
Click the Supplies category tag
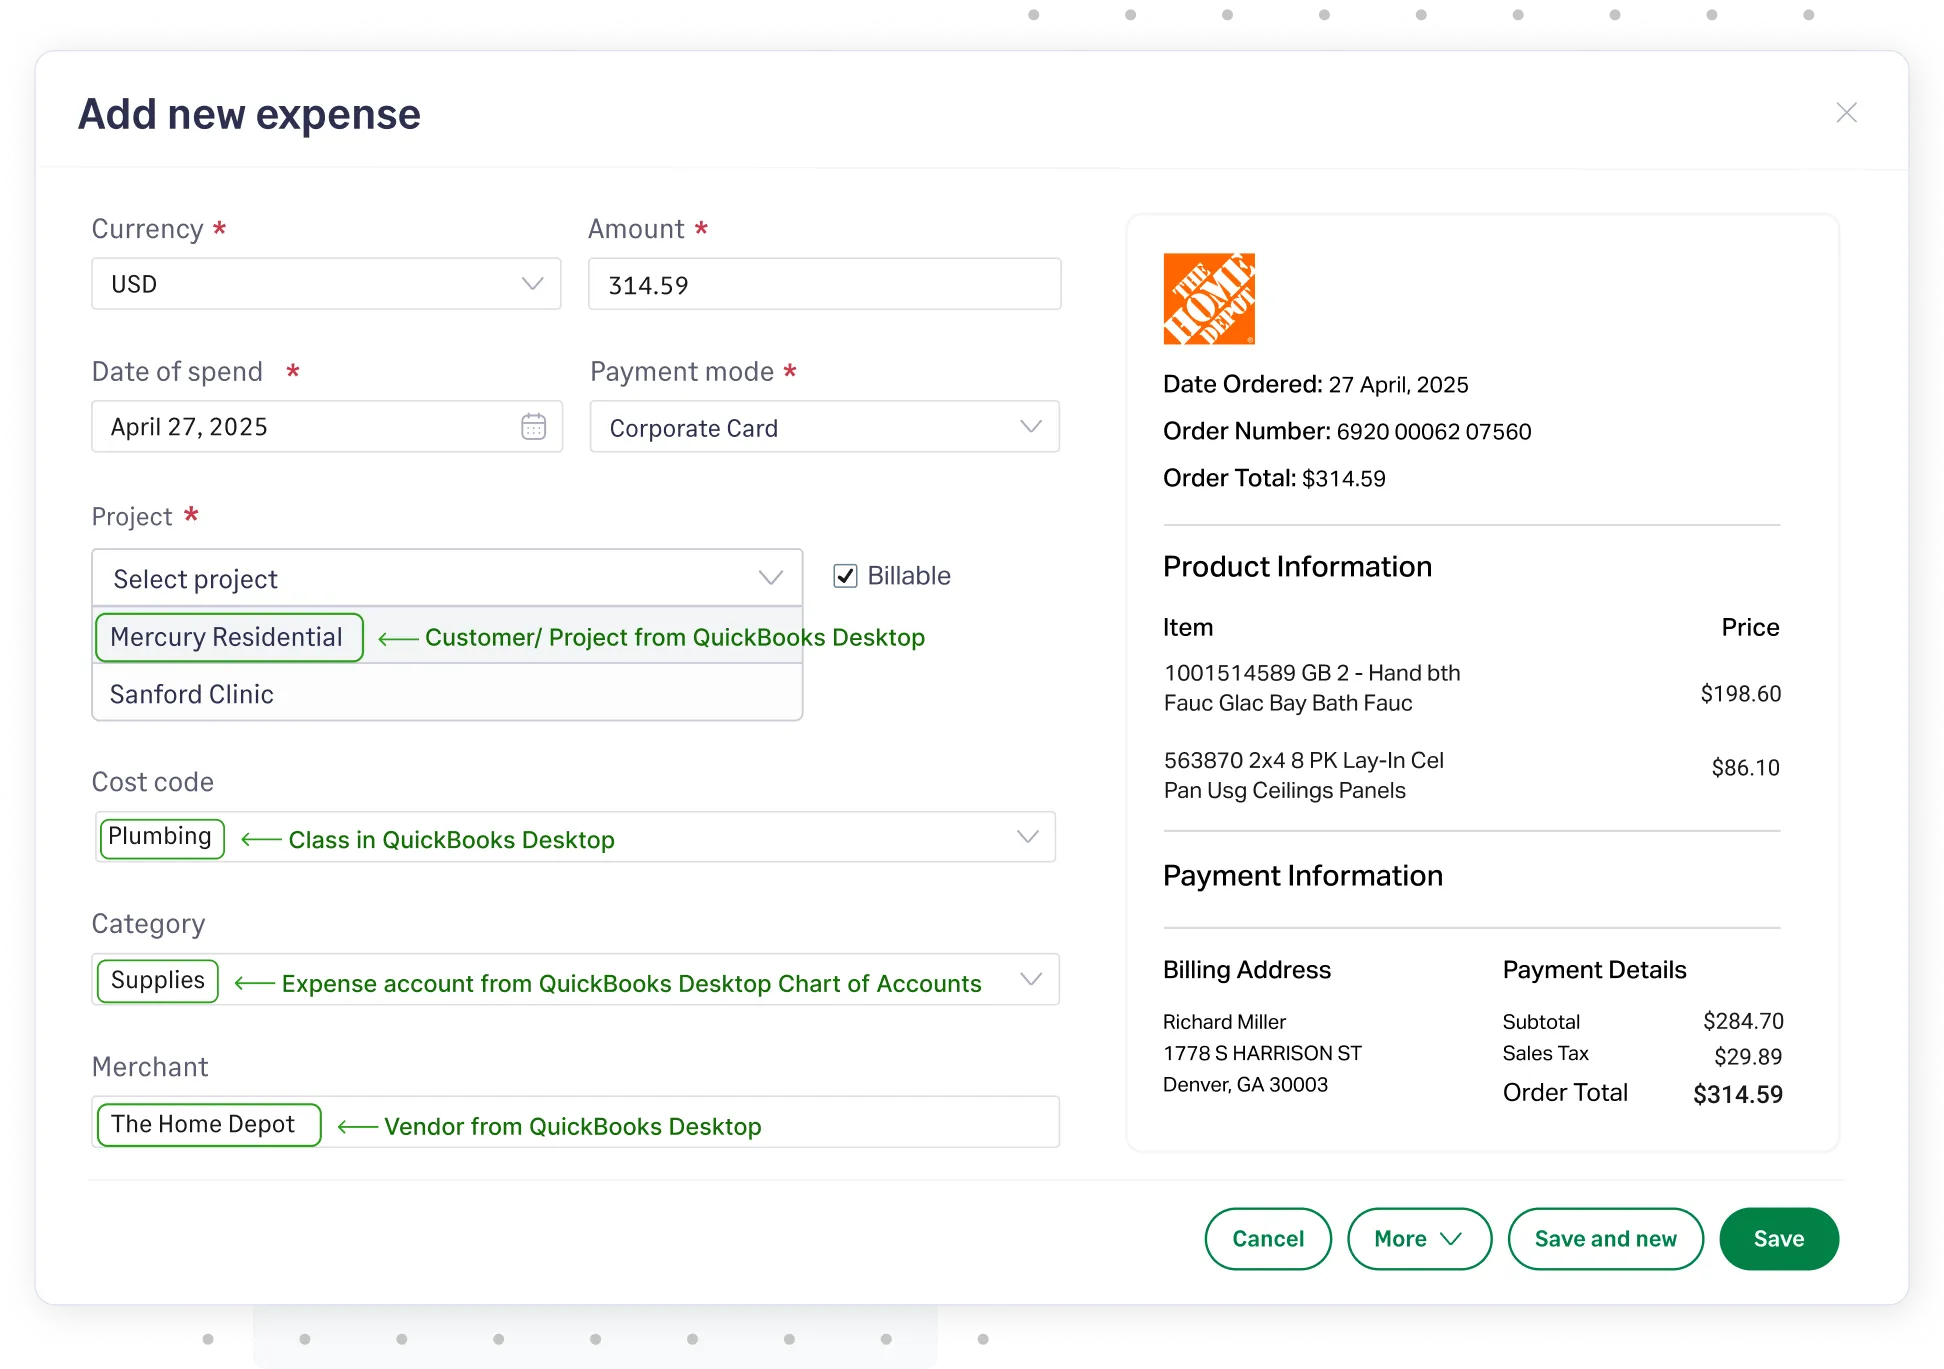(156, 980)
